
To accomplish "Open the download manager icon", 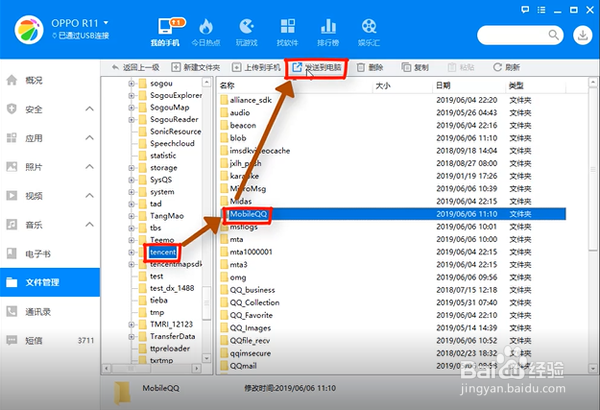I will 582,35.
